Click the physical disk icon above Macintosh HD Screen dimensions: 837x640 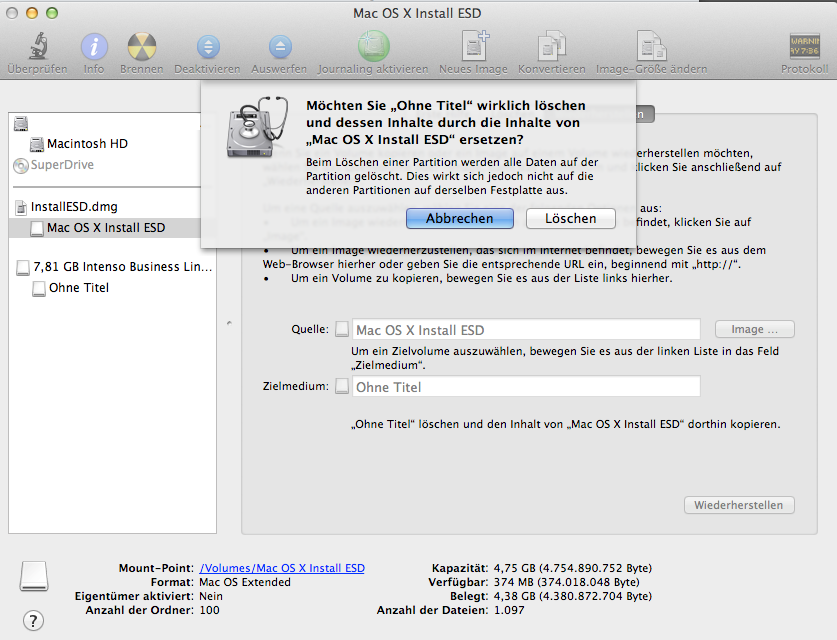(x=21, y=124)
